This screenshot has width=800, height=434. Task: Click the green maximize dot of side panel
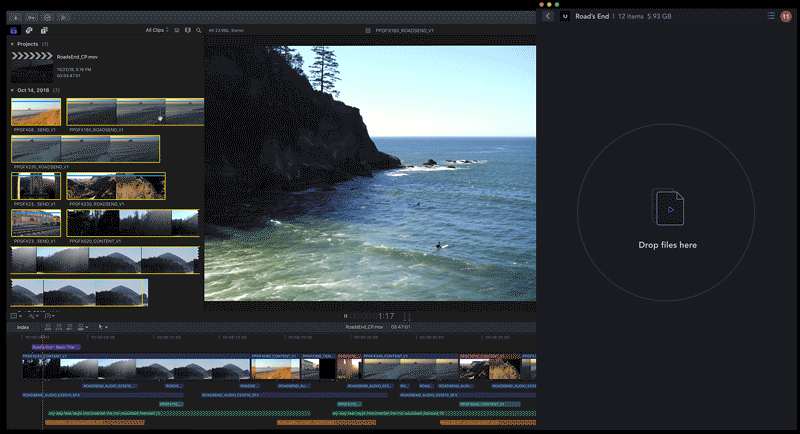pyautogui.click(x=557, y=5)
